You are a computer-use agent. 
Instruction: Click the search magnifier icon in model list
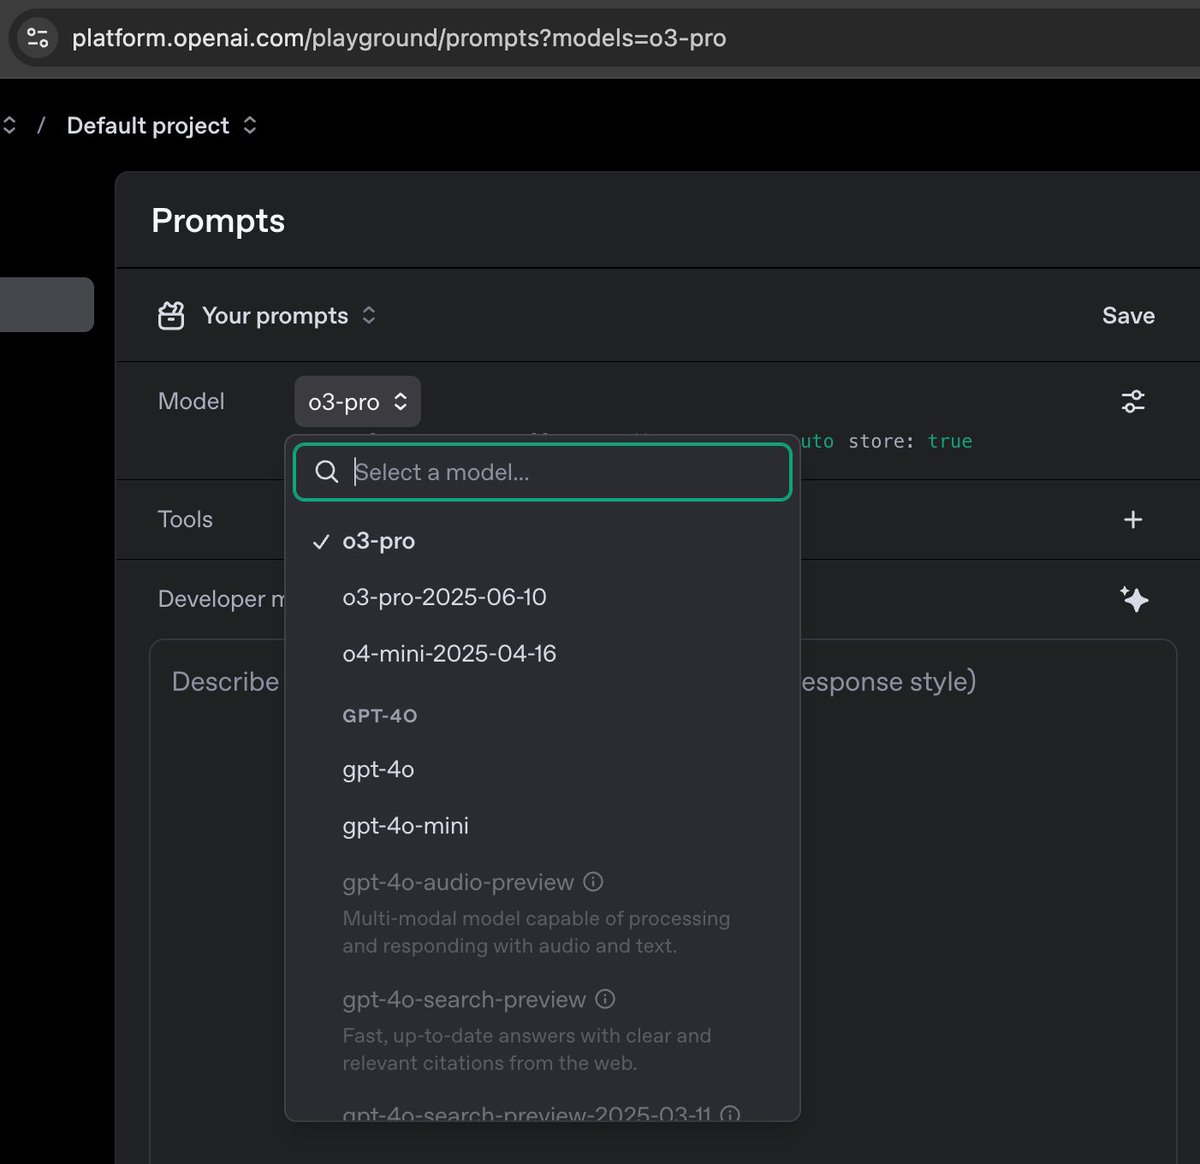point(326,472)
